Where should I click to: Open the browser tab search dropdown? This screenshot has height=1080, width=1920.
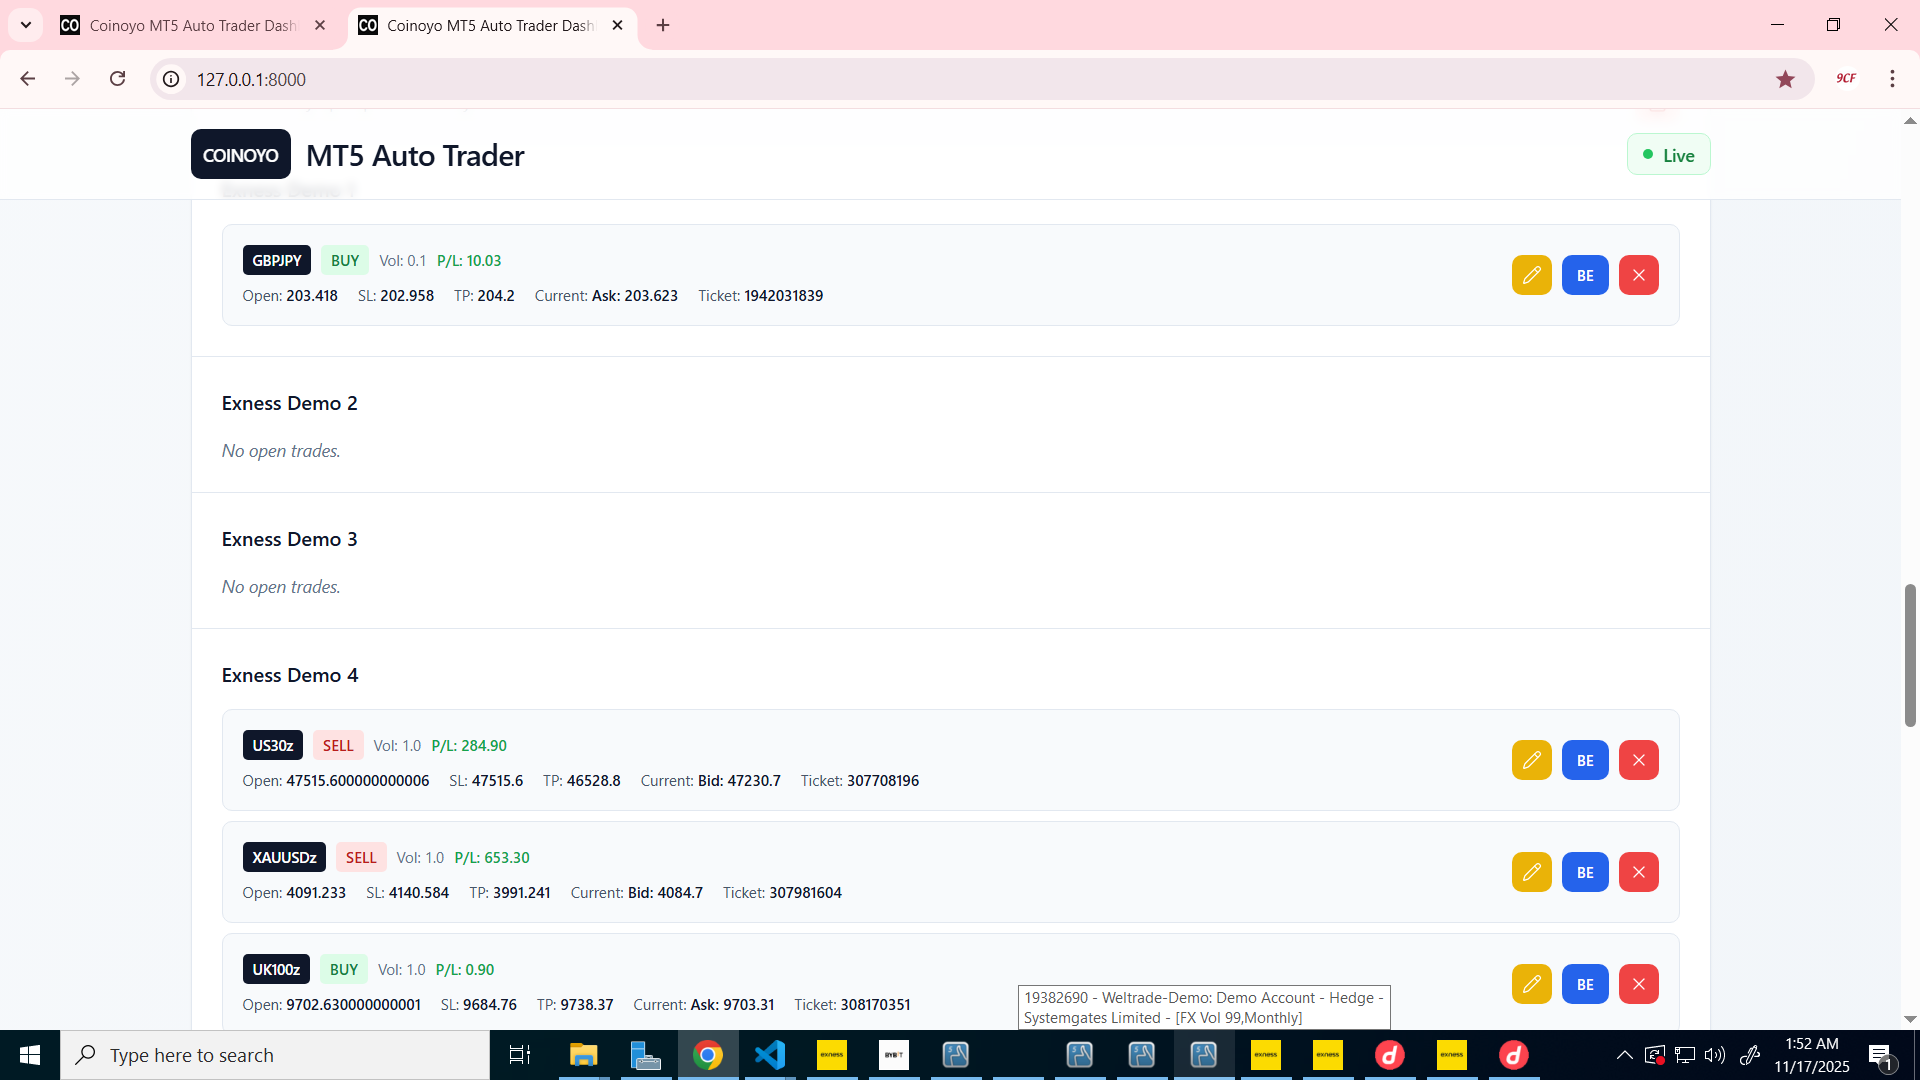coord(26,25)
